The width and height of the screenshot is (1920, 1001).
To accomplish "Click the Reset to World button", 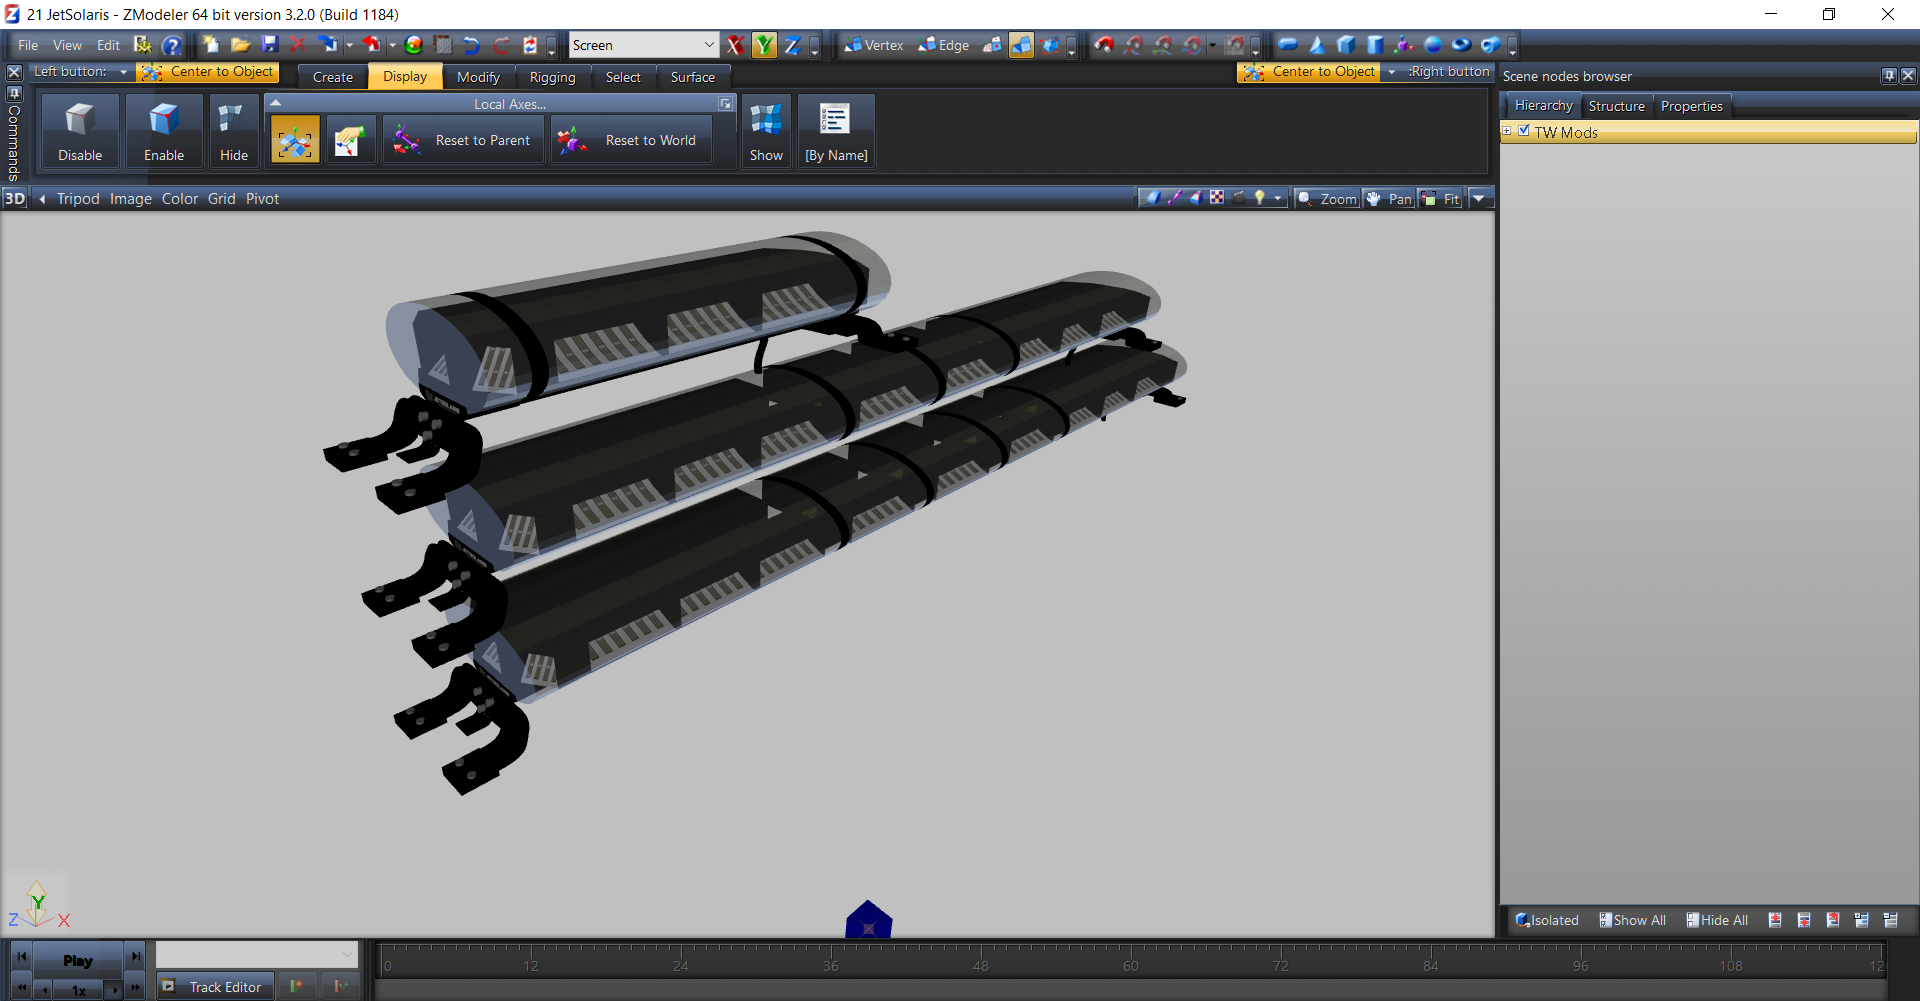I will click(x=631, y=141).
